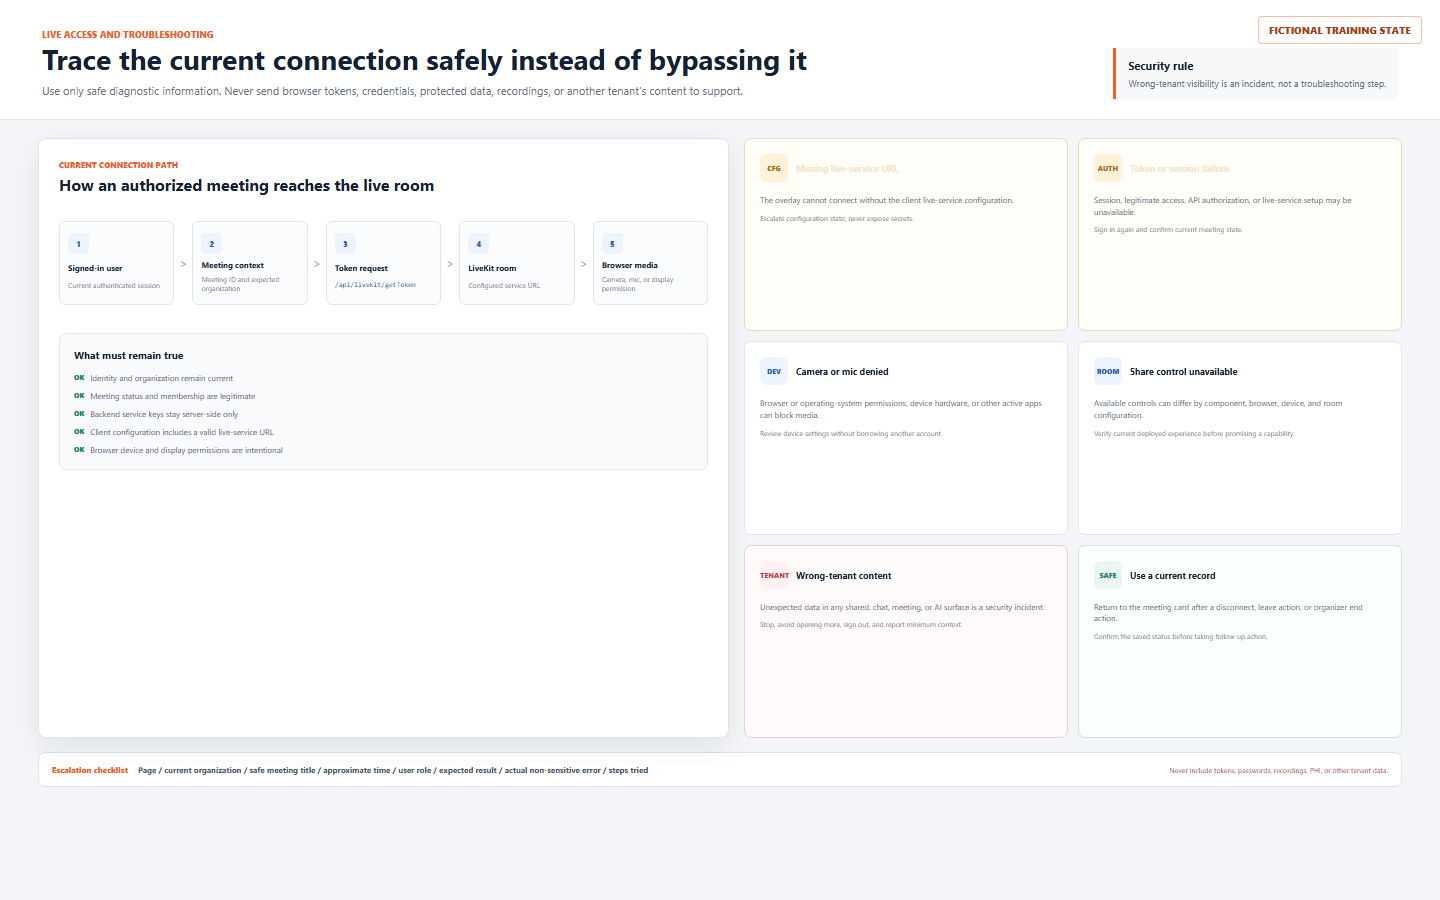1440x900 pixels.
Task: Click 'Wrong-tenant visibility is an incident' text
Action: 1257,84
